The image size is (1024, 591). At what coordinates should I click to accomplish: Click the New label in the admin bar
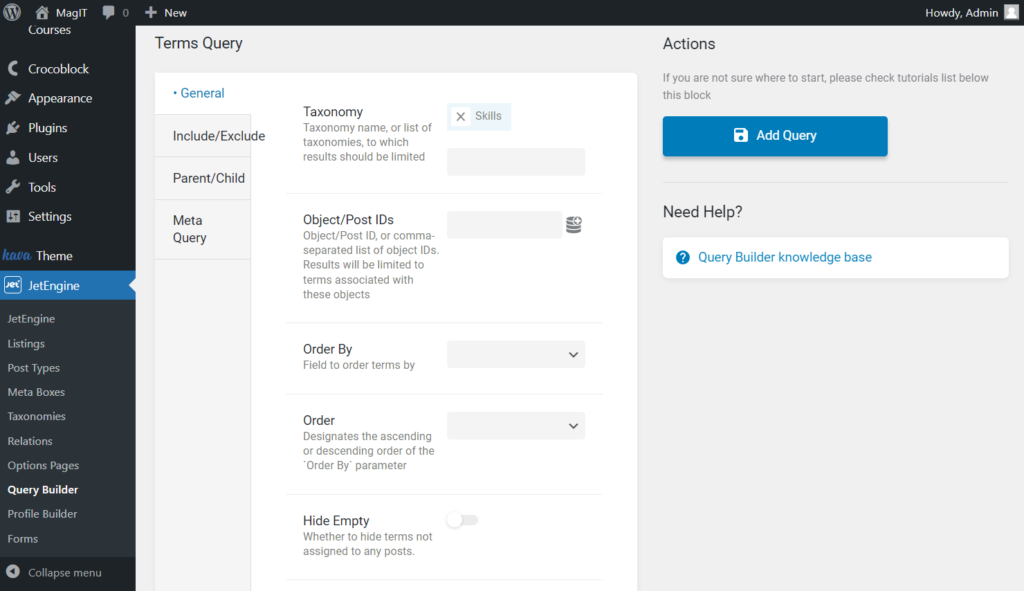(x=176, y=12)
